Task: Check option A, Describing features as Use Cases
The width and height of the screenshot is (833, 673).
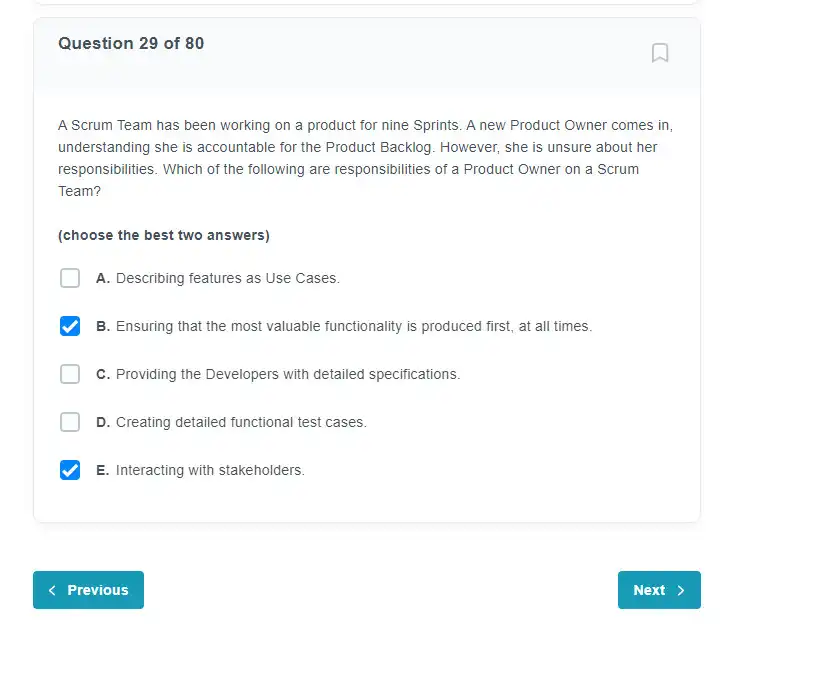Action: click(70, 278)
